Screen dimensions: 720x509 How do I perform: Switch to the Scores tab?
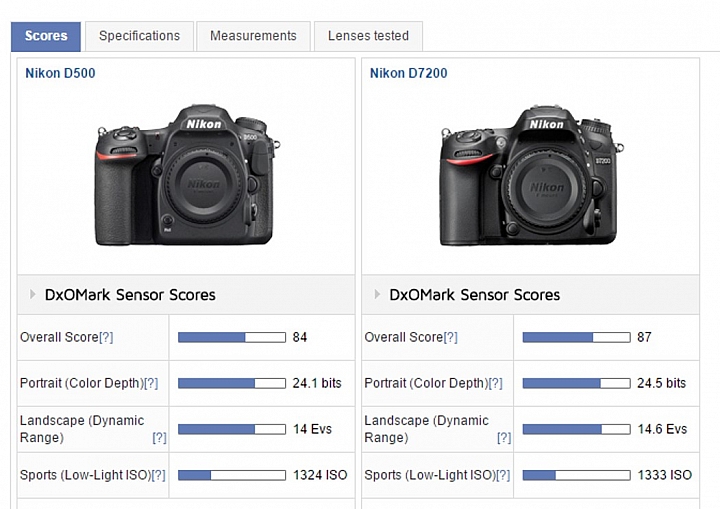[46, 36]
